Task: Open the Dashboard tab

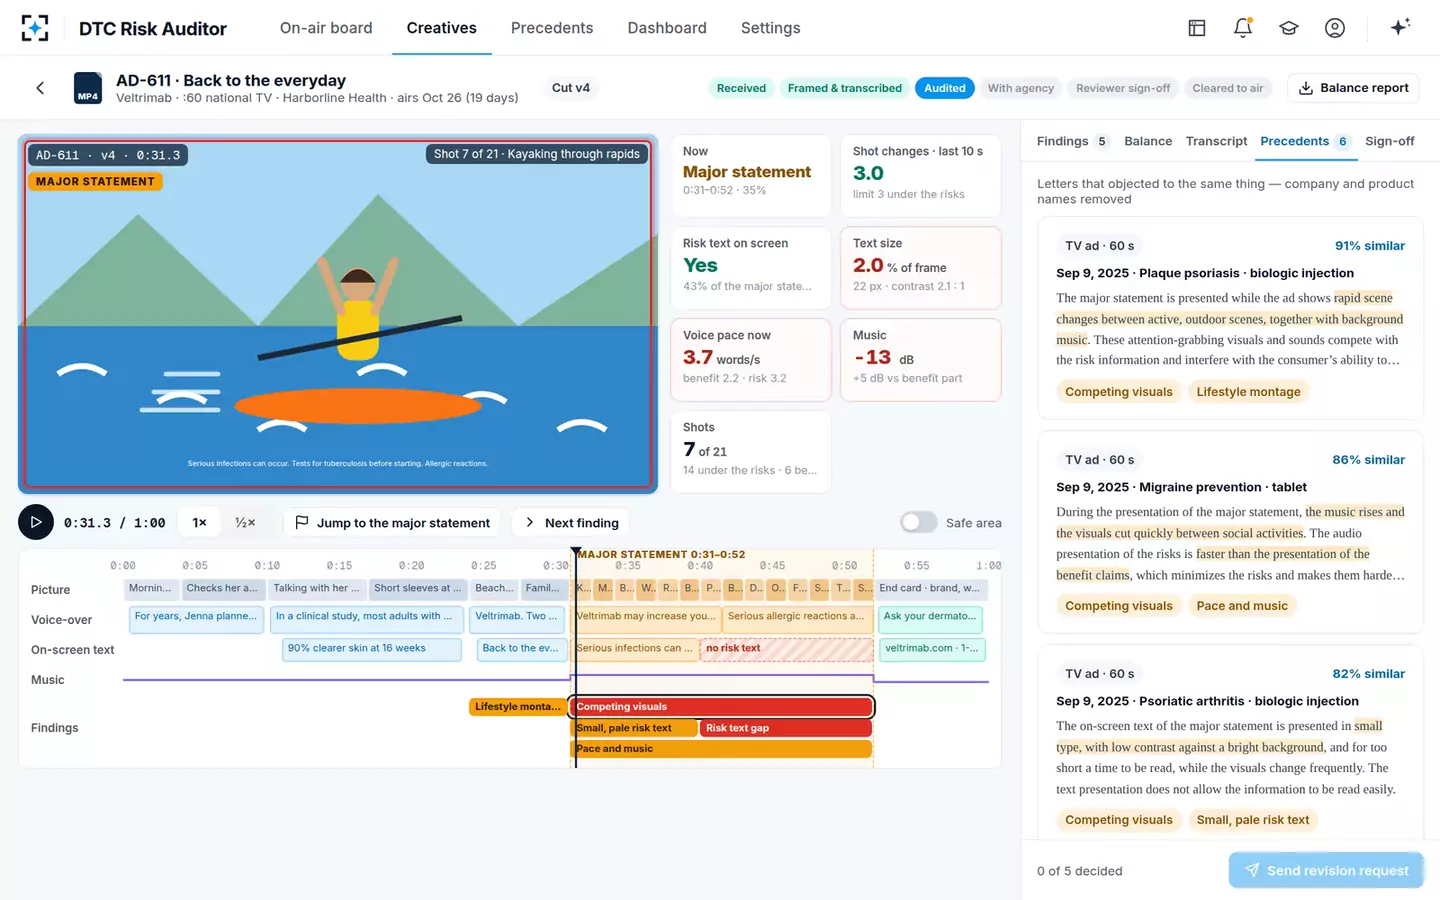Action: [x=667, y=28]
